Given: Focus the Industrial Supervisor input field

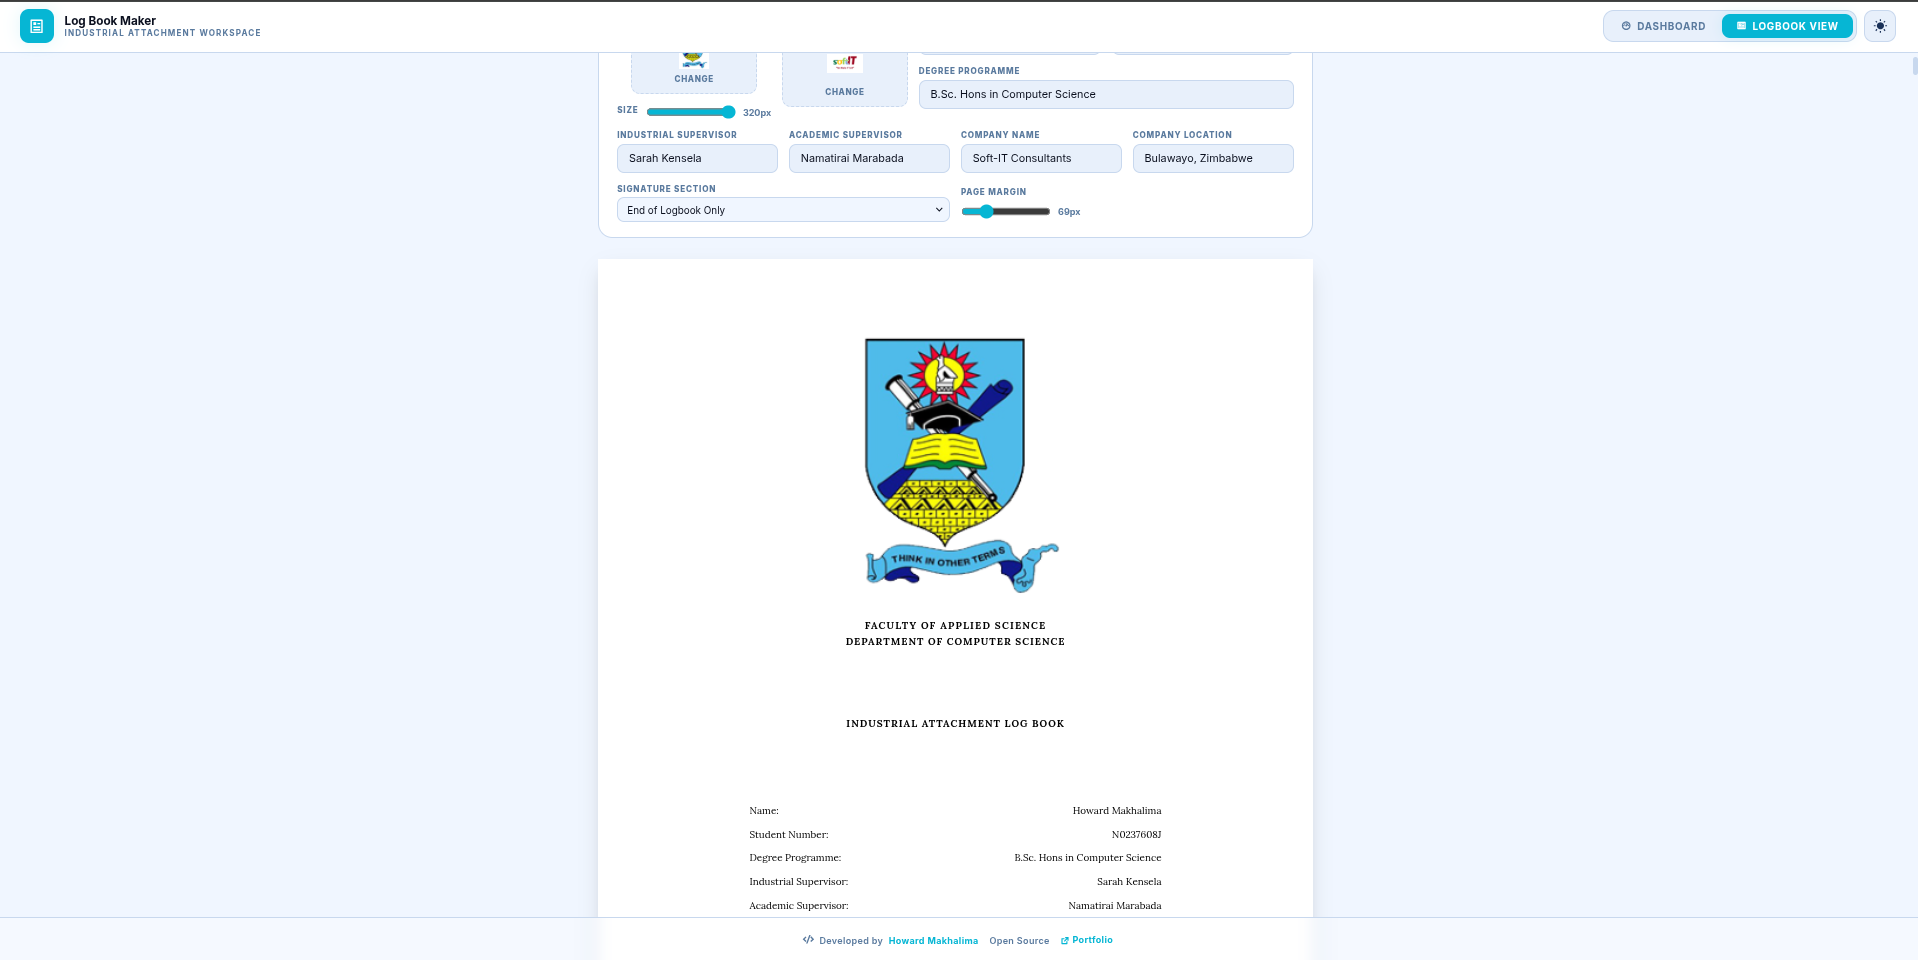Looking at the screenshot, I should tap(697, 158).
